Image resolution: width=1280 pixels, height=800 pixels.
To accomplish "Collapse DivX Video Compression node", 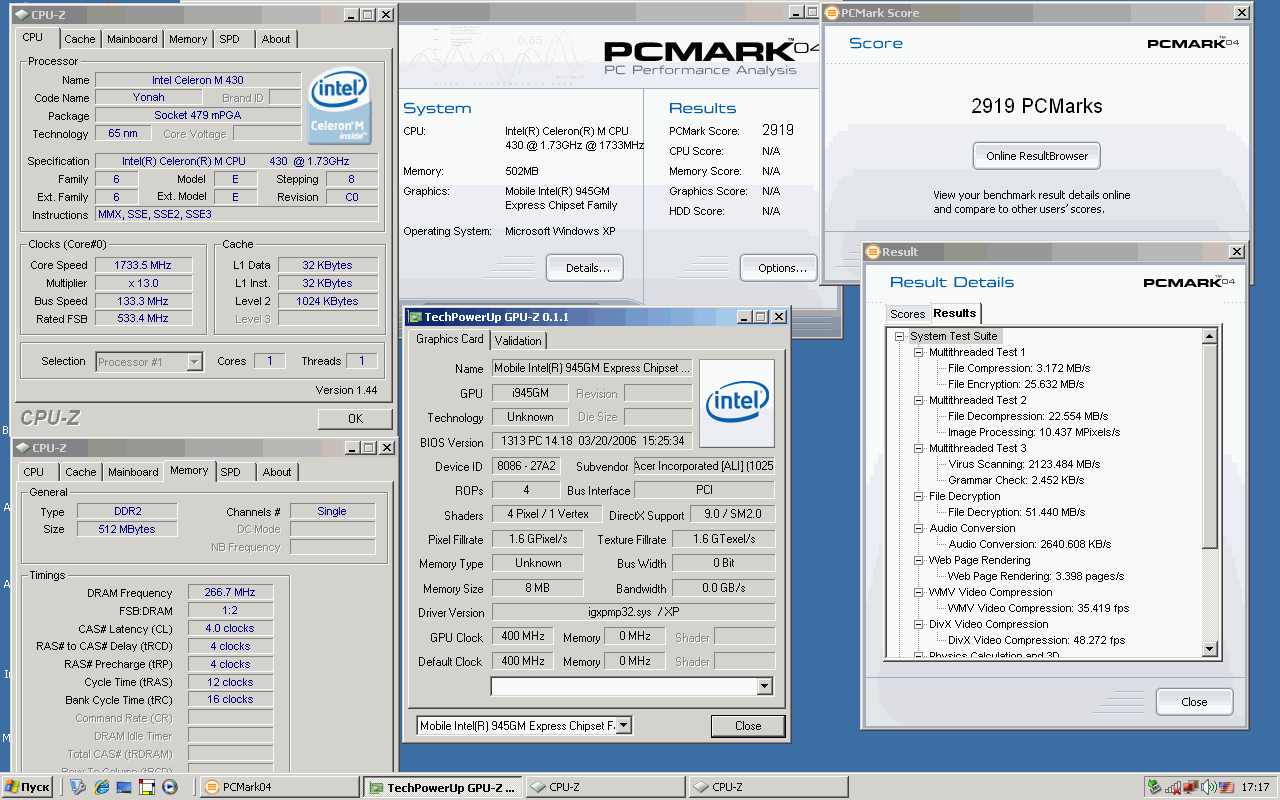I will coord(918,625).
